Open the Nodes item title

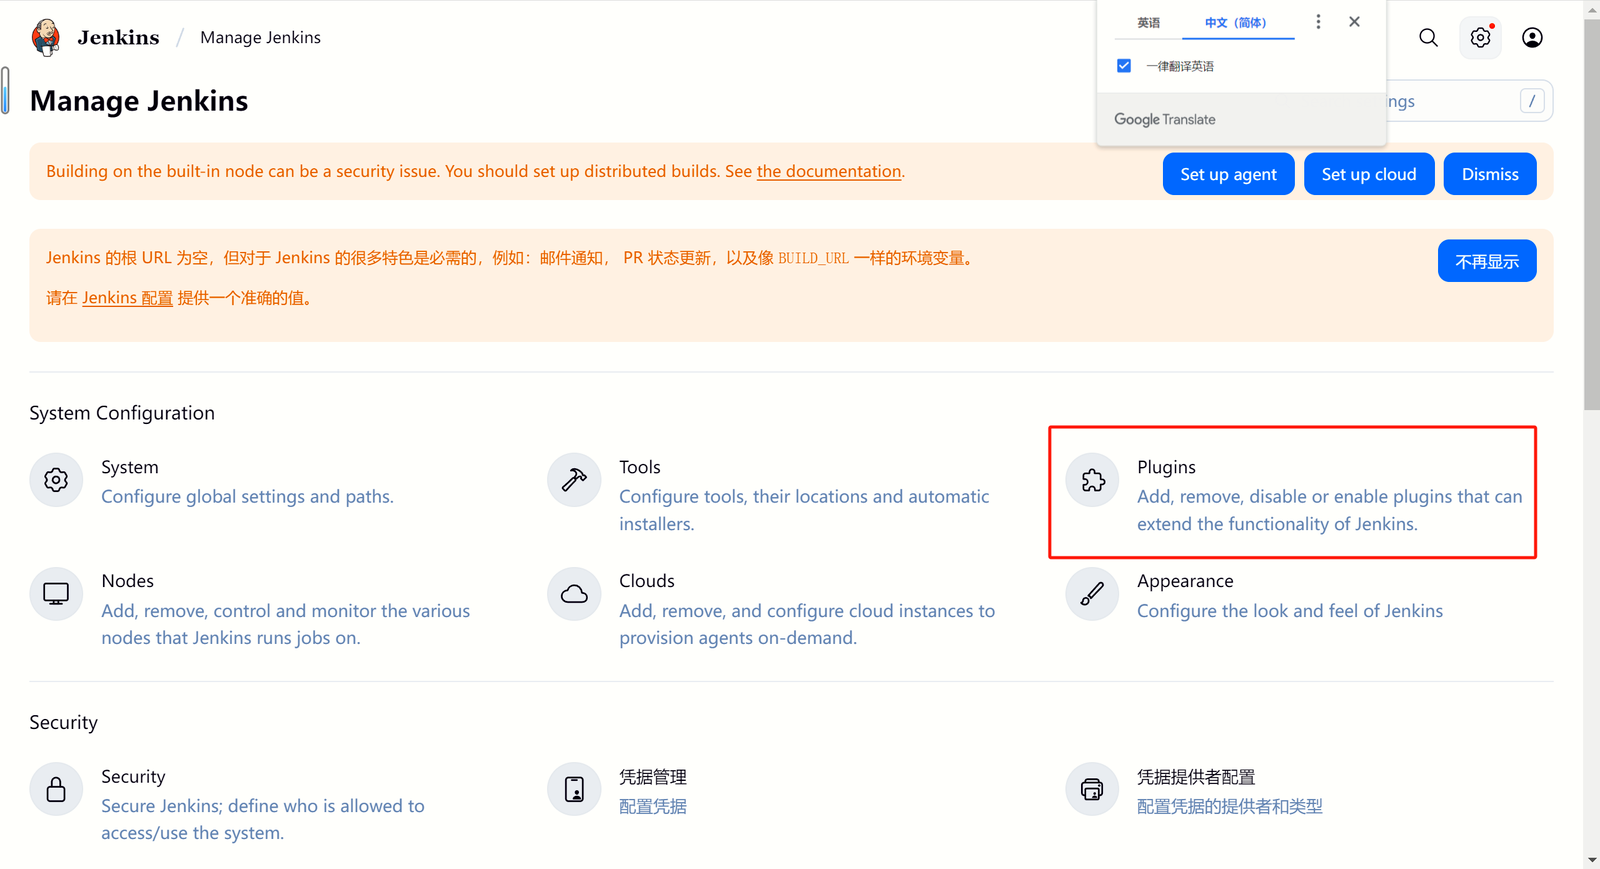point(127,581)
